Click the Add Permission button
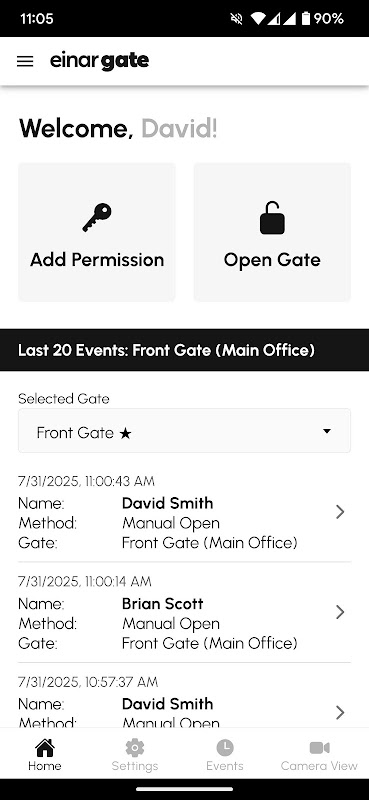The width and height of the screenshot is (369, 800). click(x=97, y=232)
